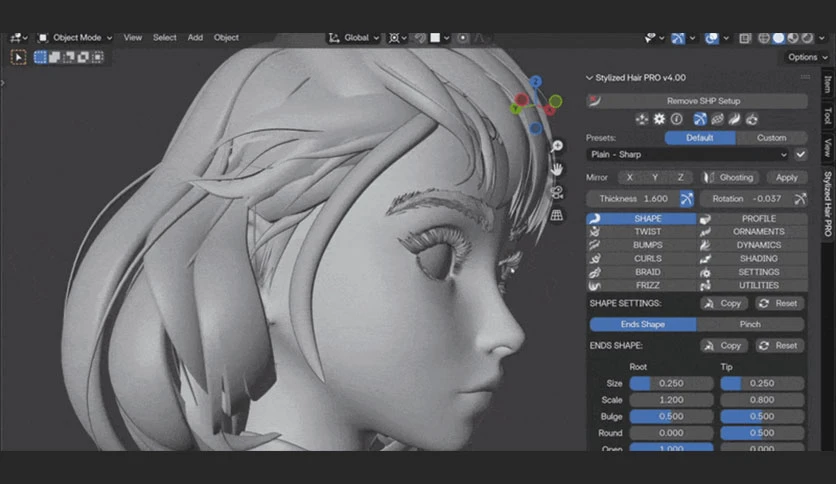Open the Plain - Sharp preset dropdown
Screen dimensions: 836x484
point(688,155)
